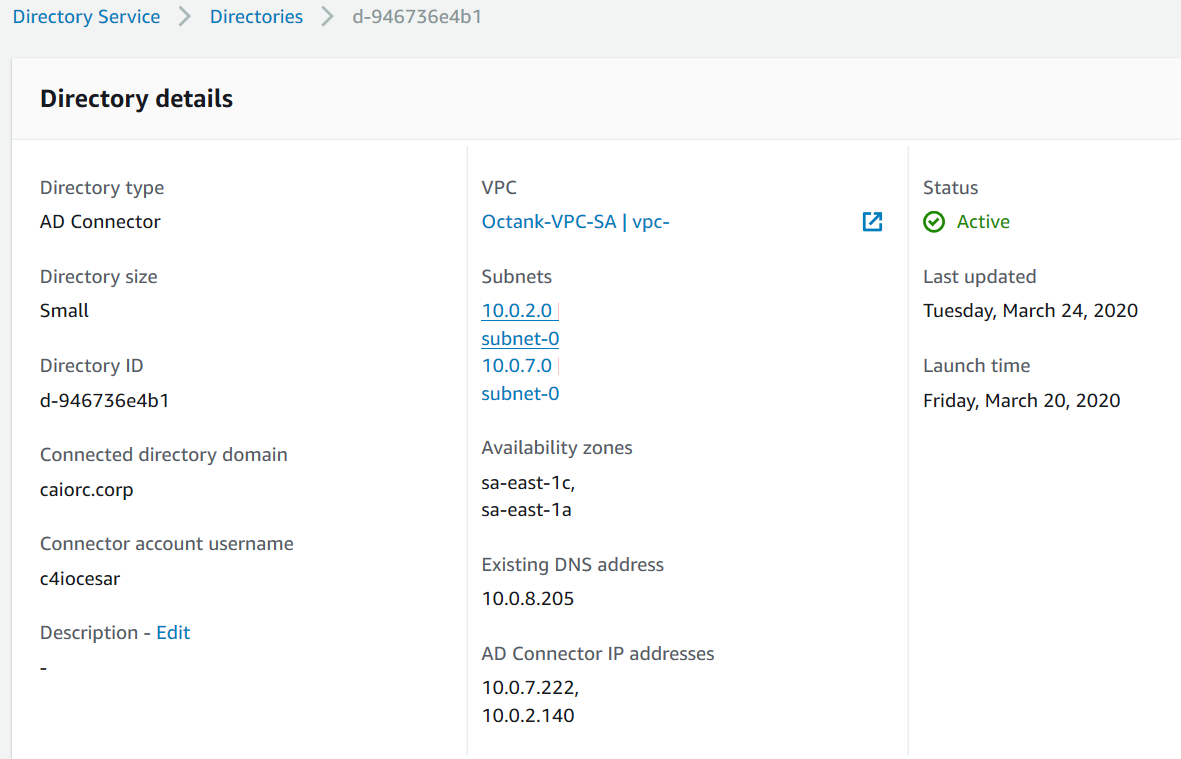Navigate to the Directories breadcrumb
Screen dimensions: 1181x759
click(x=256, y=17)
